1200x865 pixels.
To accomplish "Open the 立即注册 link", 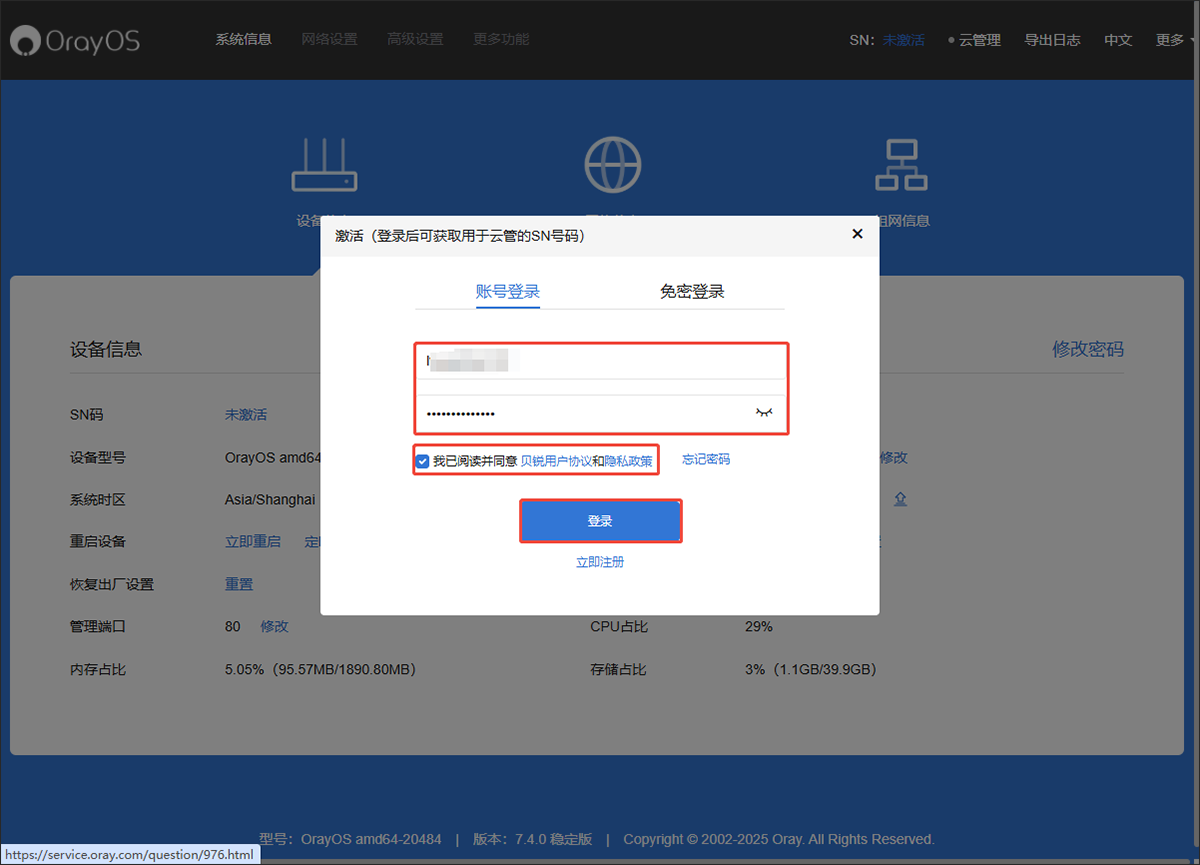I will tap(600, 562).
